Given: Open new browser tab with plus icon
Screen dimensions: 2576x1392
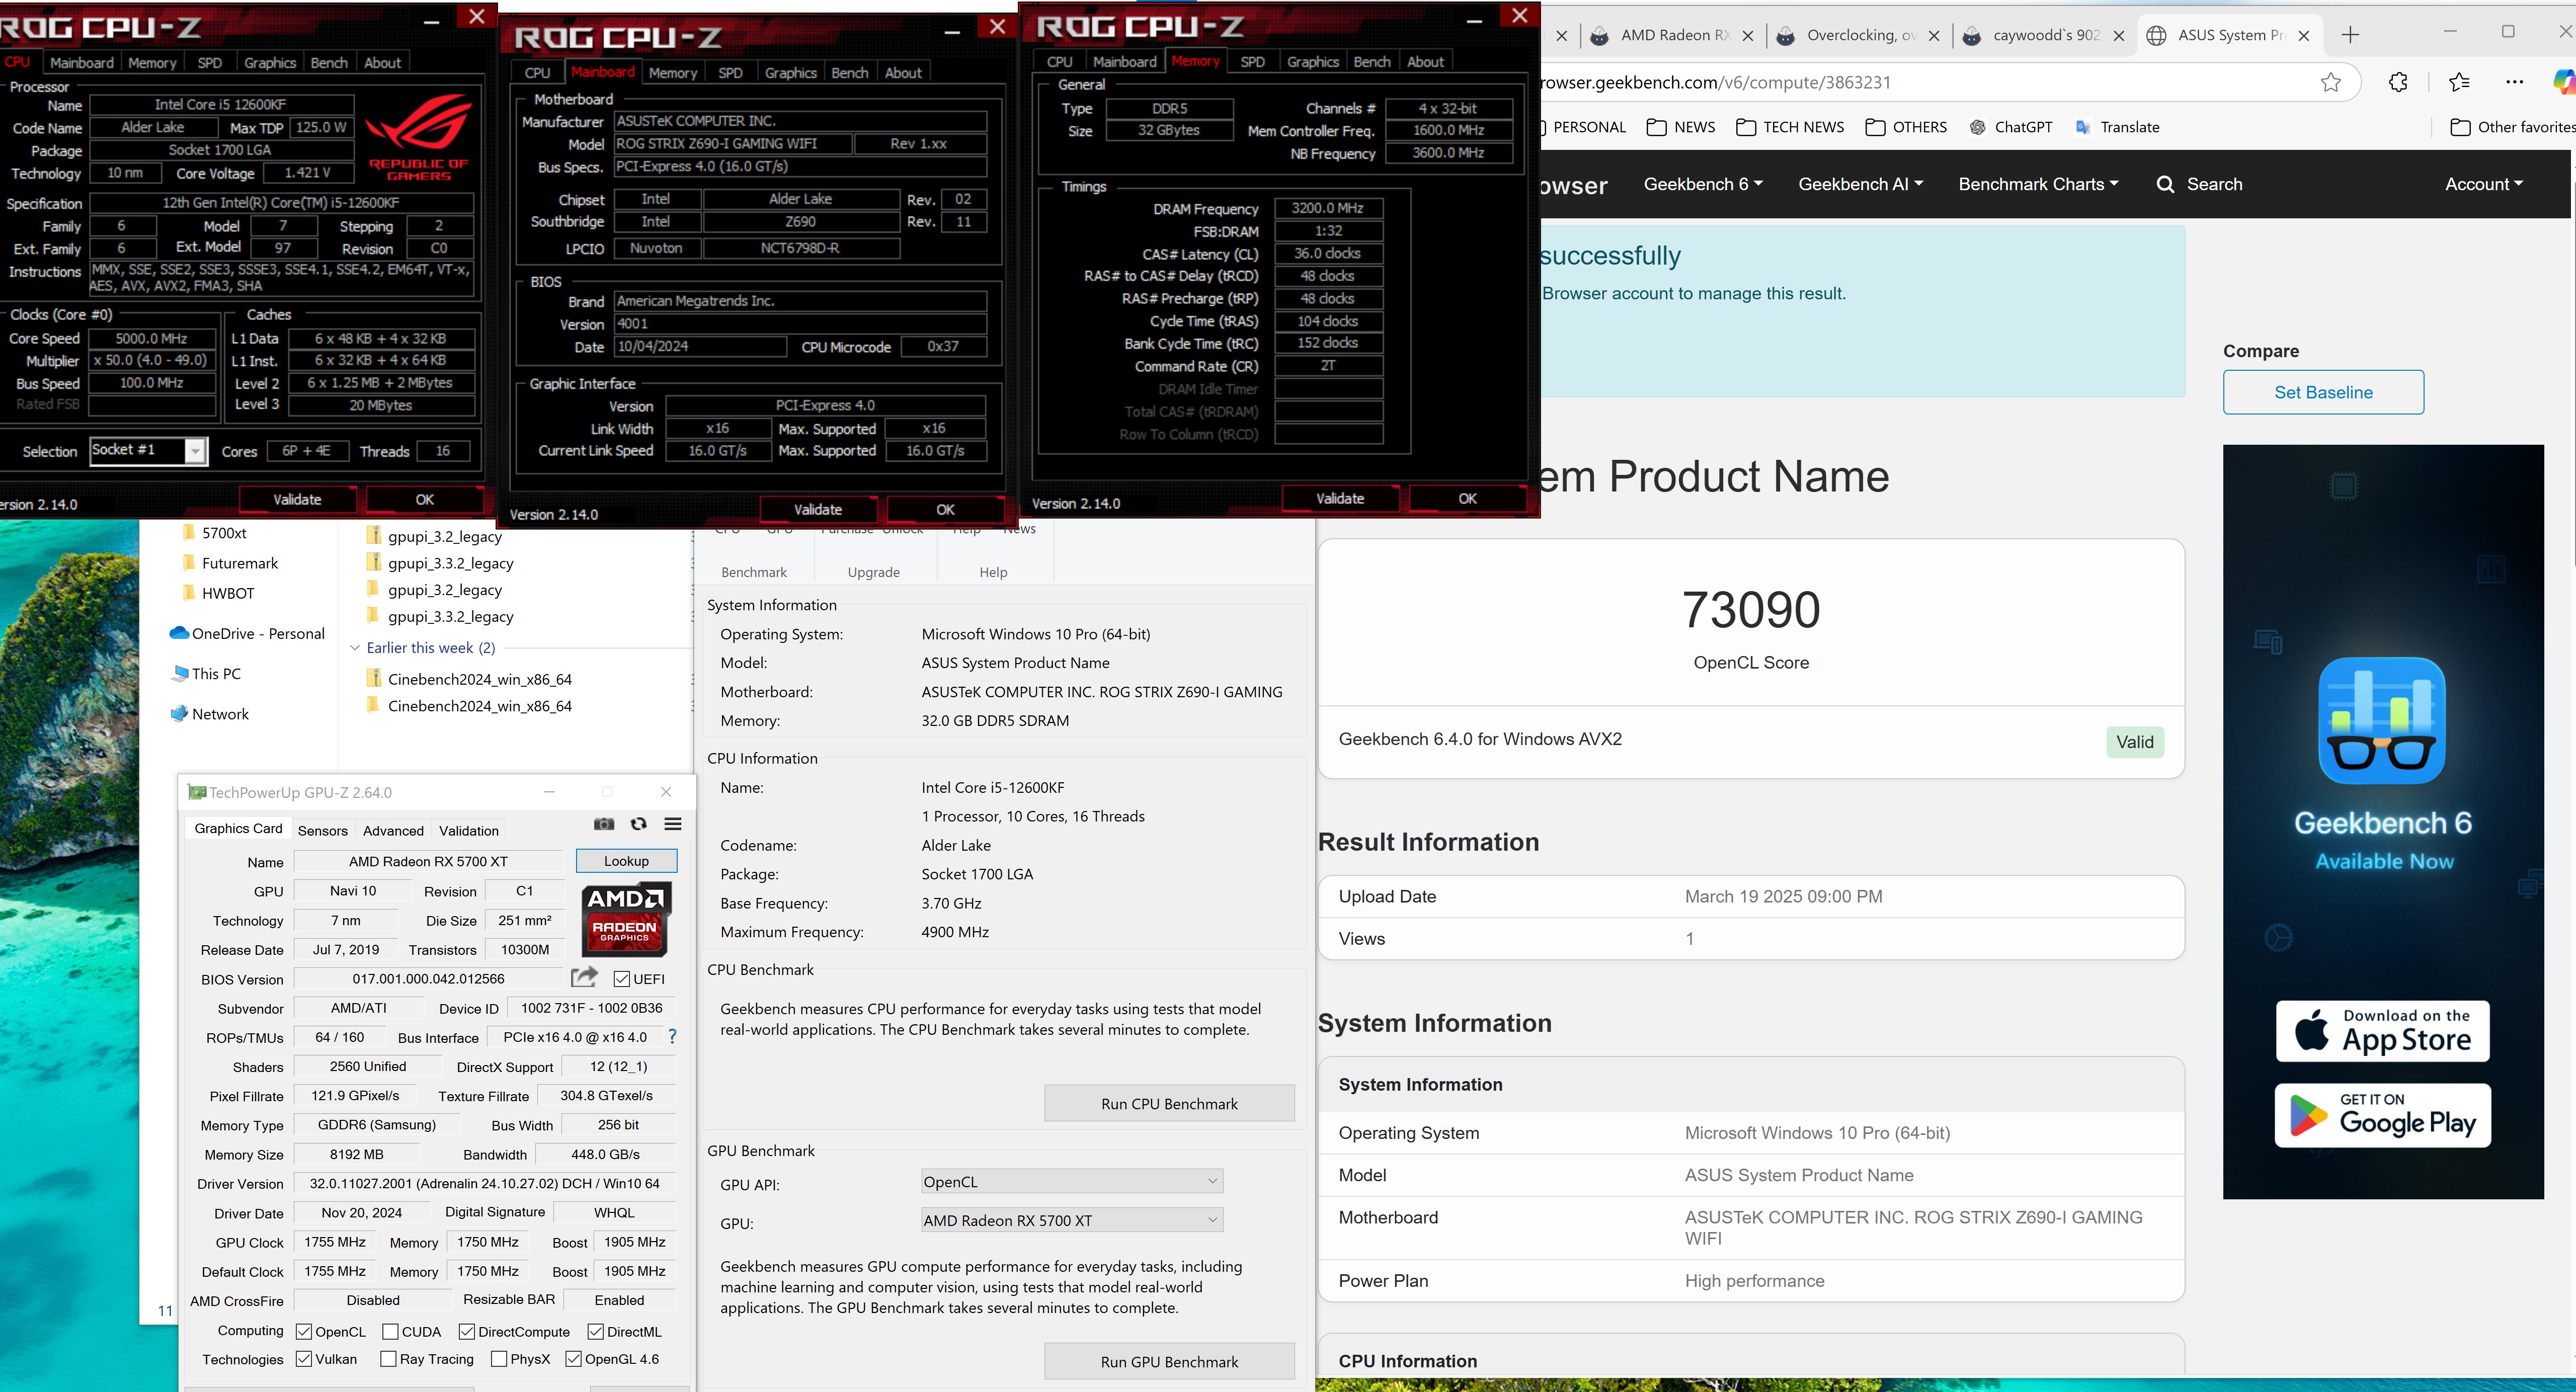Looking at the screenshot, I should click(2350, 36).
